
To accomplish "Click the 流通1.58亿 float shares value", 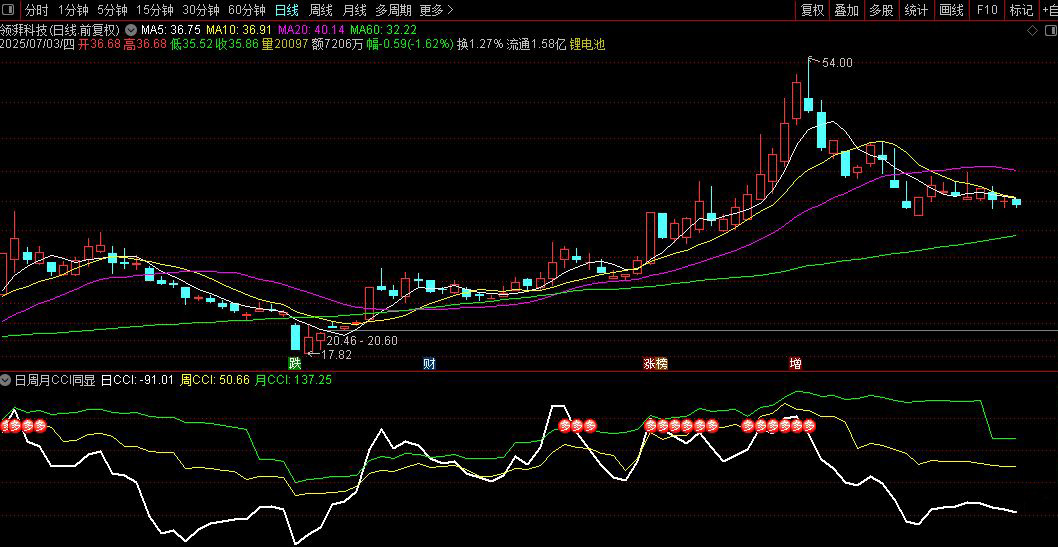I will [x=536, y=45].
